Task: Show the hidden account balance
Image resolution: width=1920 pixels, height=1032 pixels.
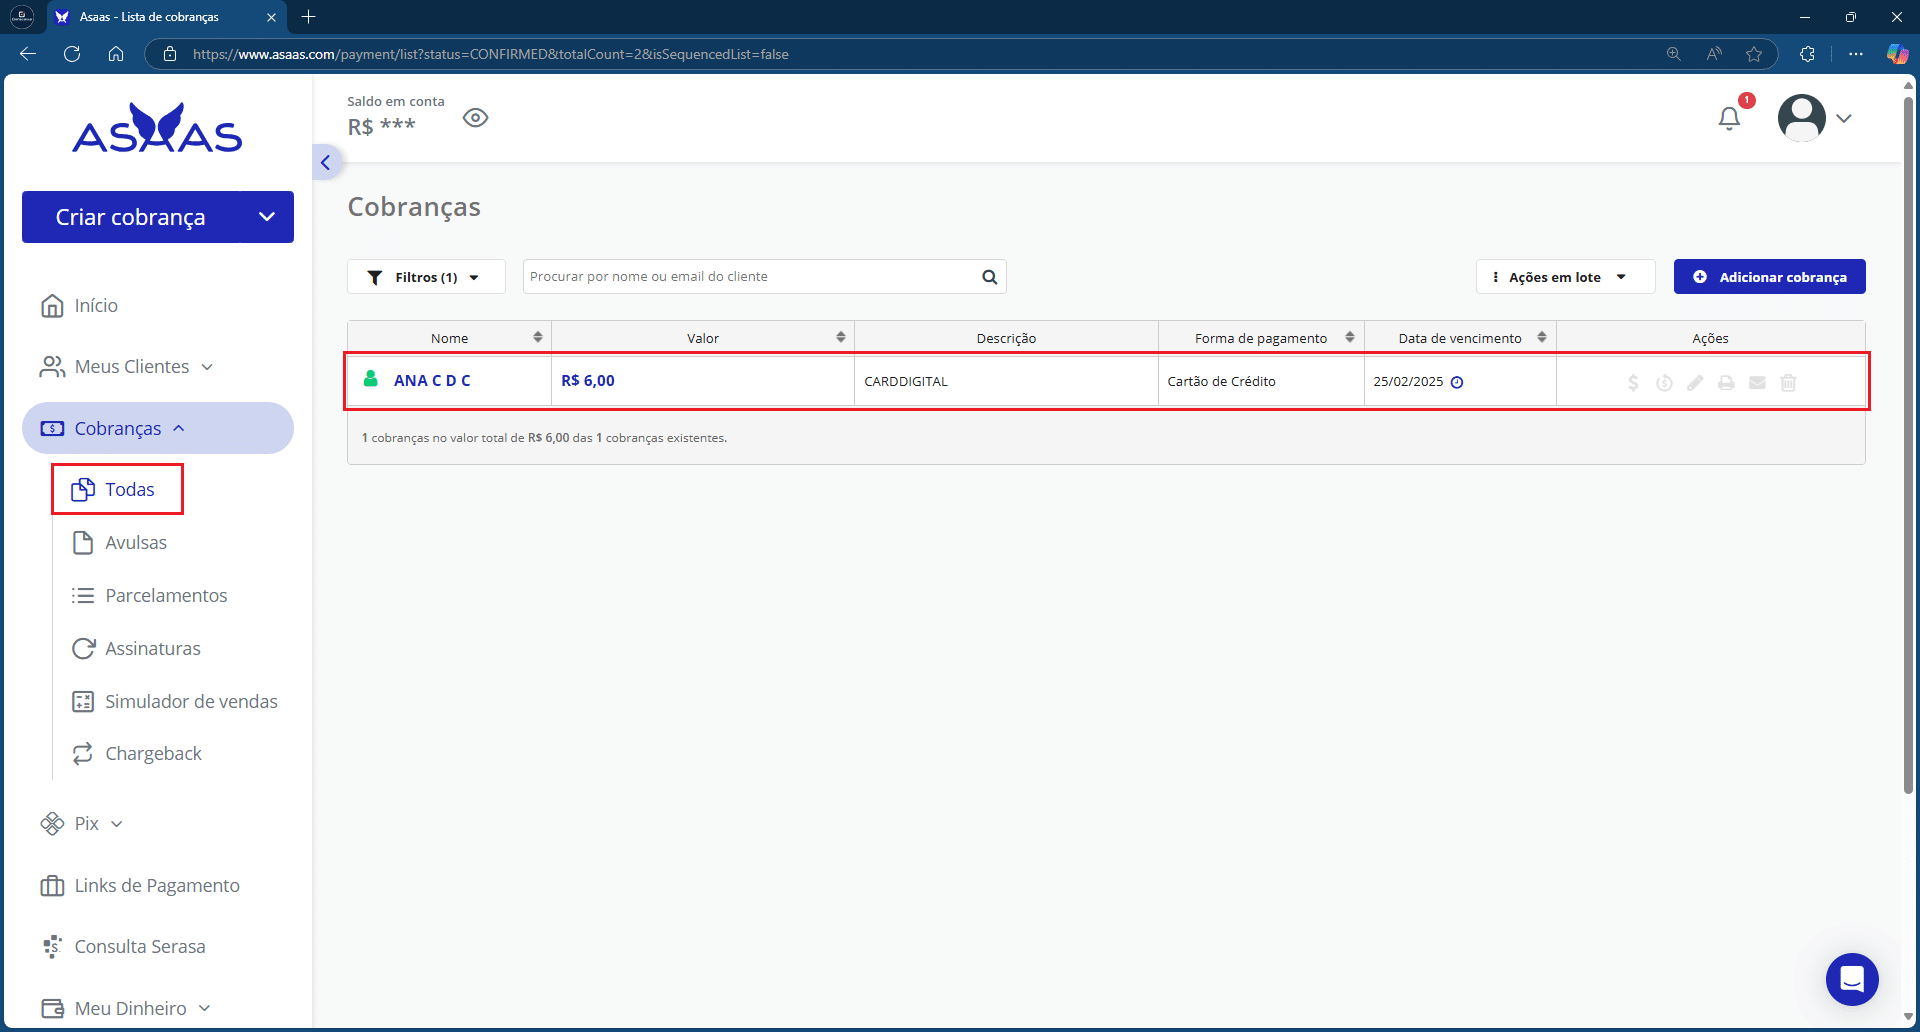Action: click(x=475, y=118)
